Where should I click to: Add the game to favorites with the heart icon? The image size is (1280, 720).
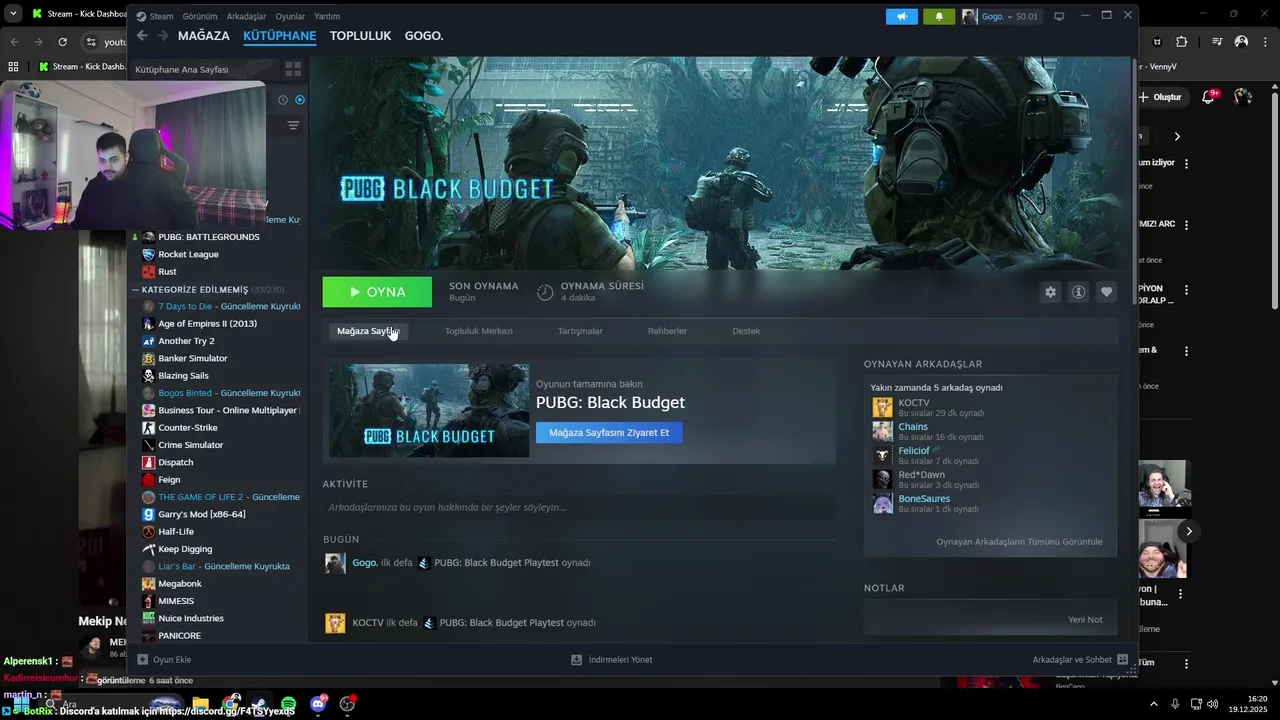coord(1106,292)
